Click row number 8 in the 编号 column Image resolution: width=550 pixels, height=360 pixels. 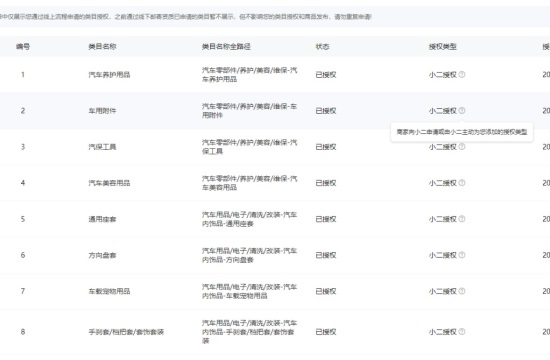(23, 332)
